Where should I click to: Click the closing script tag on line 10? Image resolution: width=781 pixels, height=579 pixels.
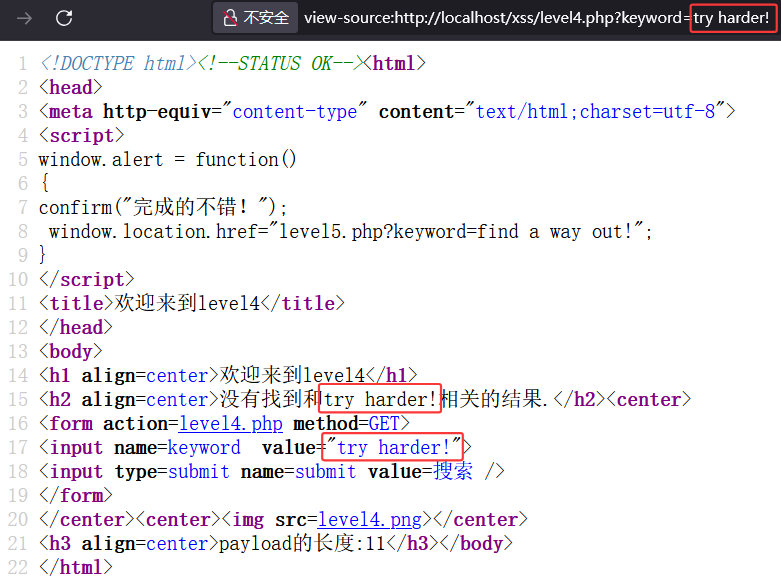point(87,280)
